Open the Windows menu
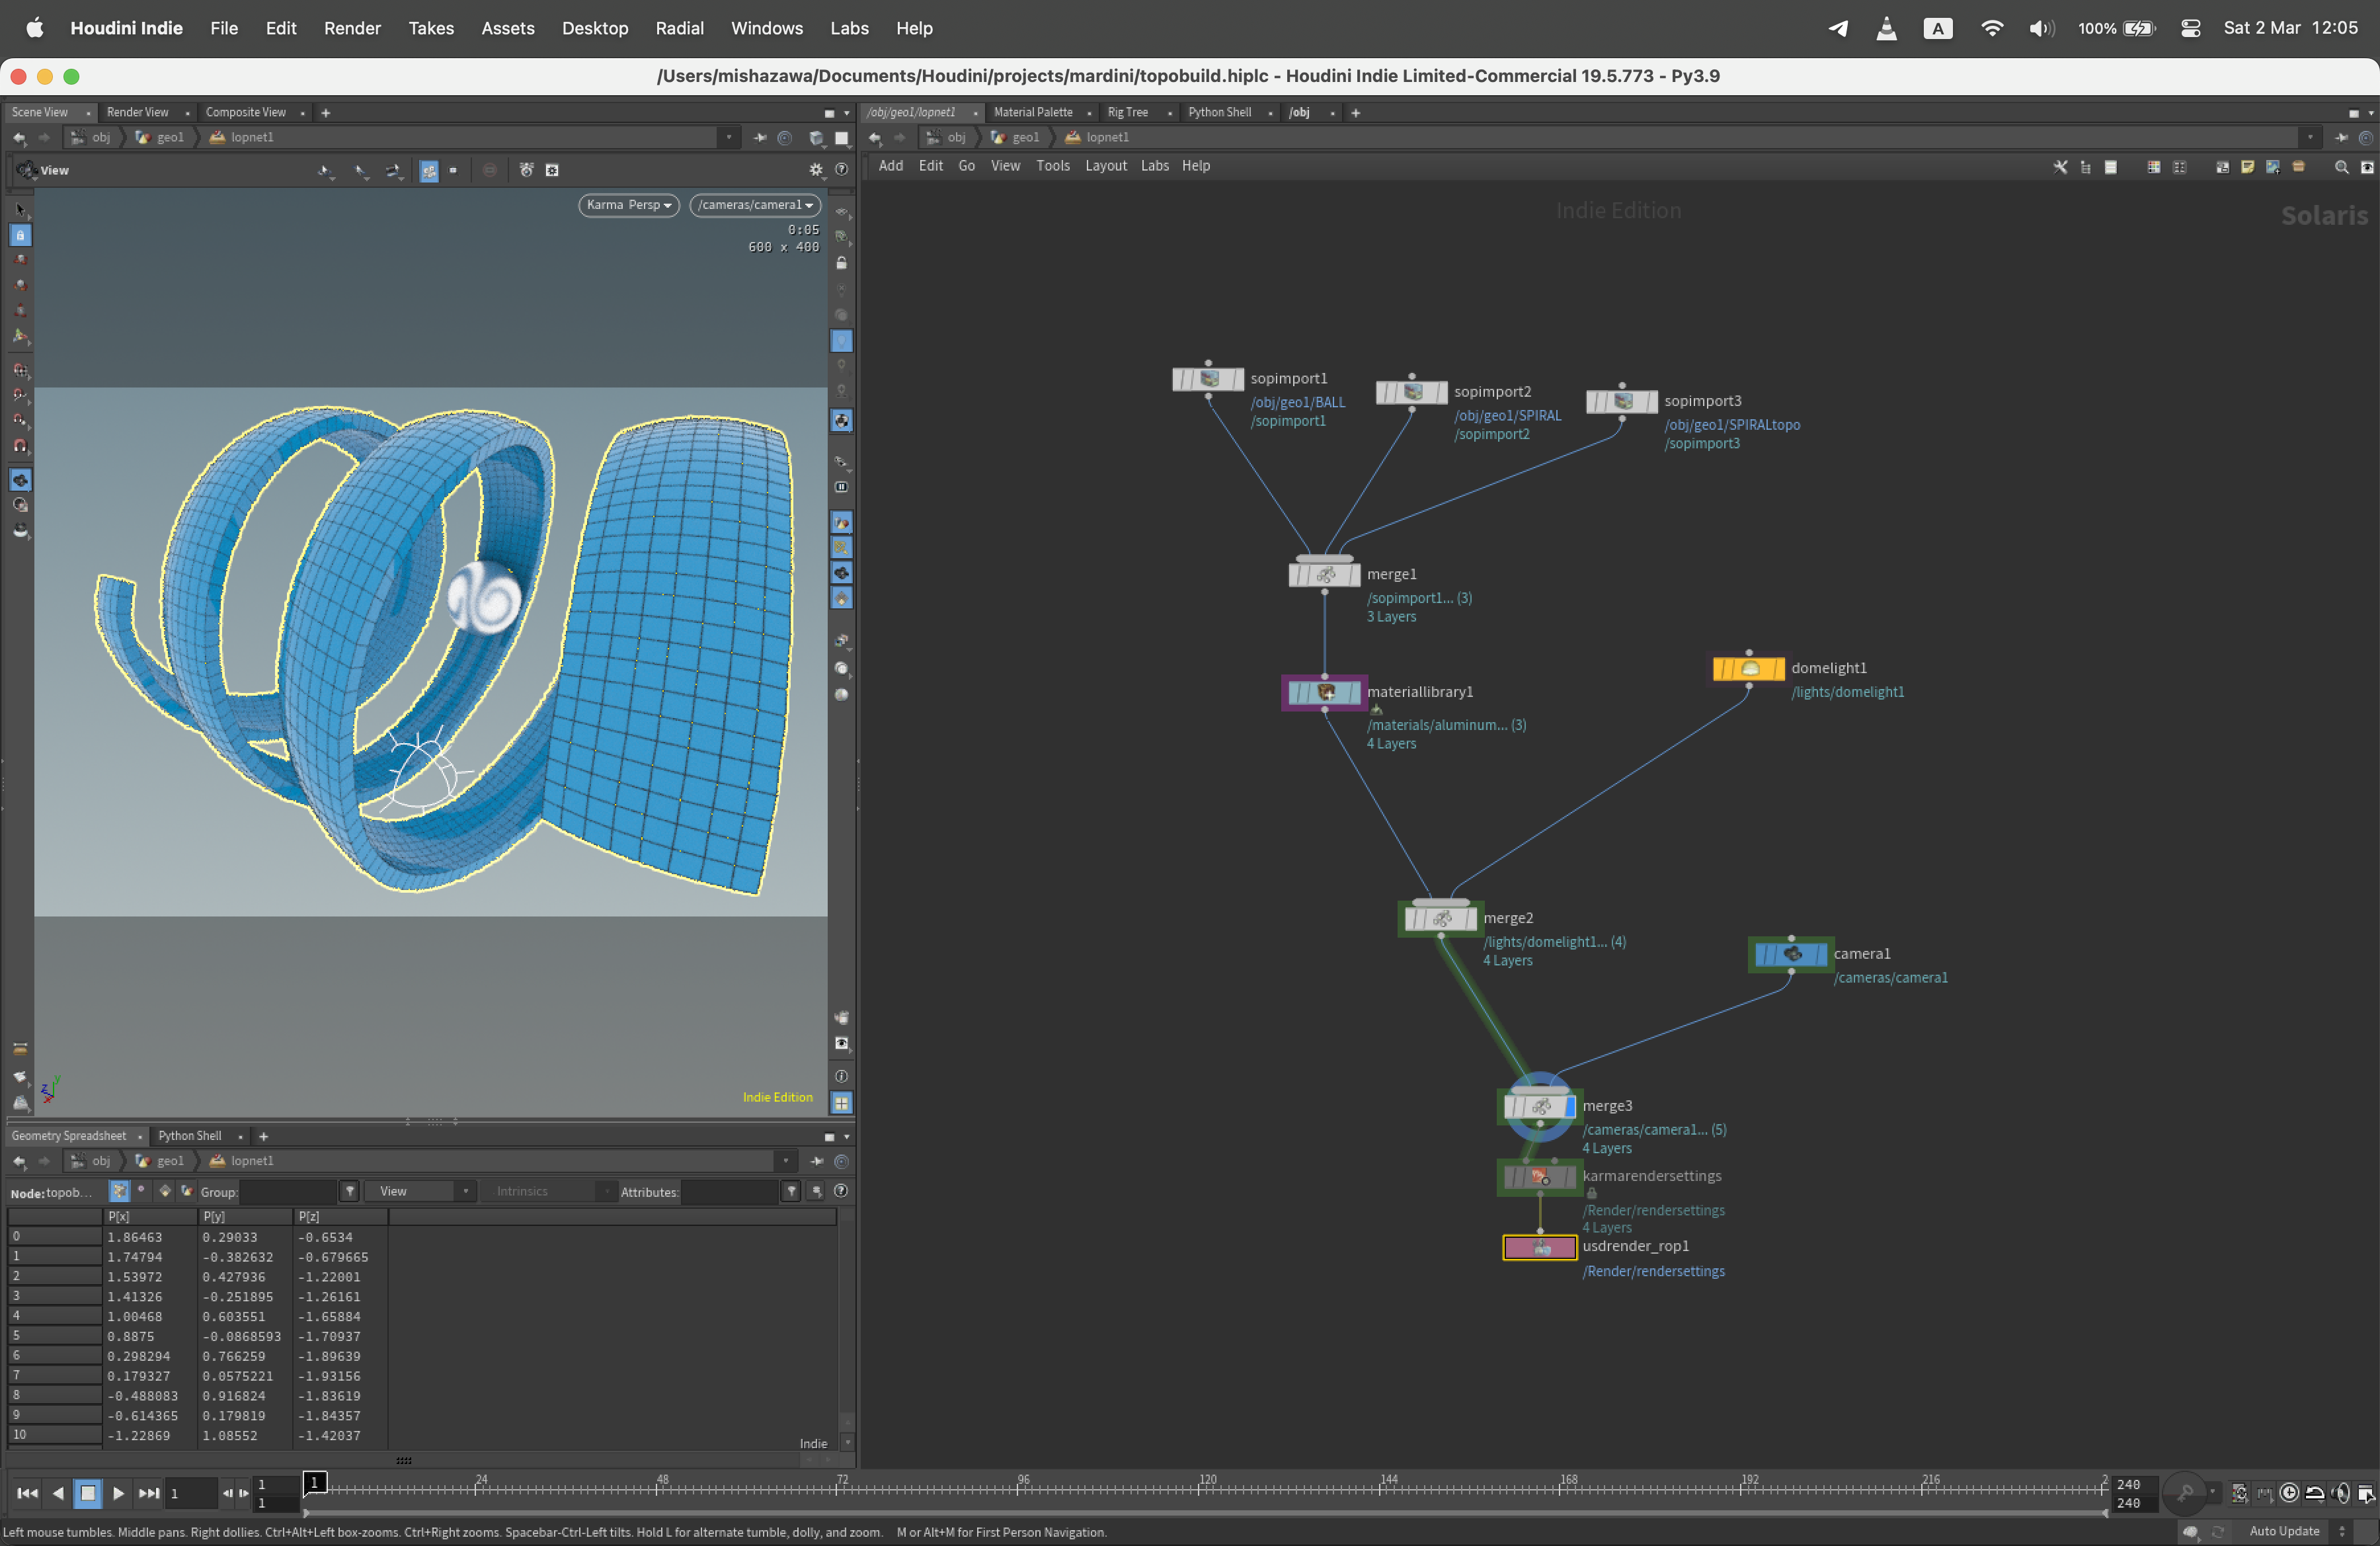Screen dimensions: 2380x1546 tap(766, 28)
